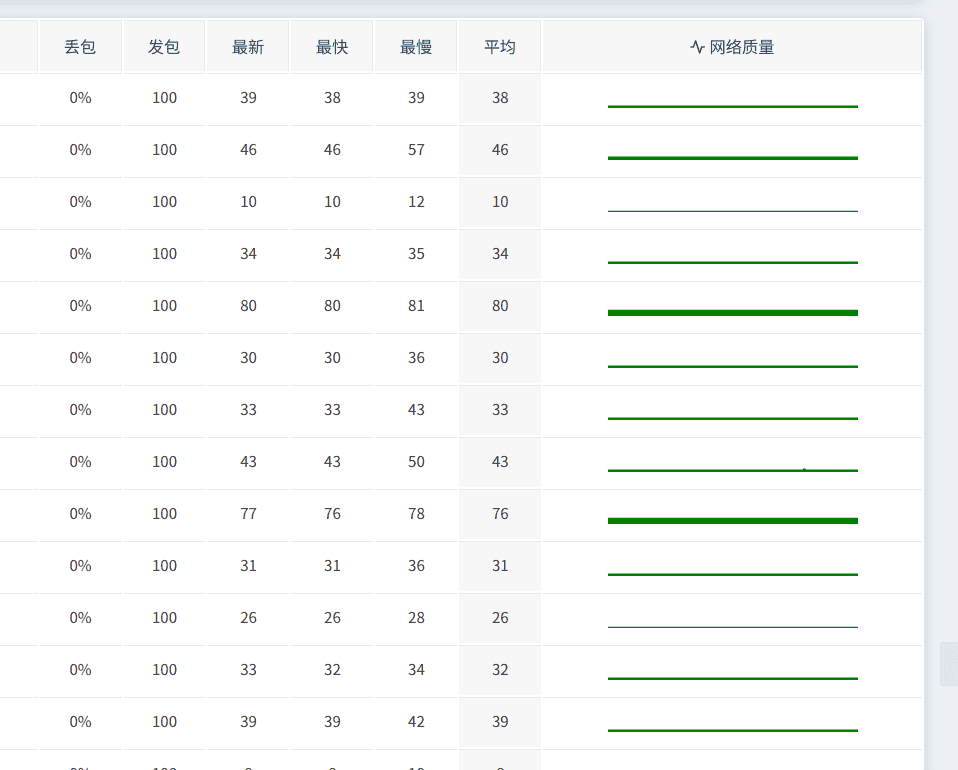Click the thick quality bar in the average 80 row
The image size is (958, 770).
(x=732, y=313)
